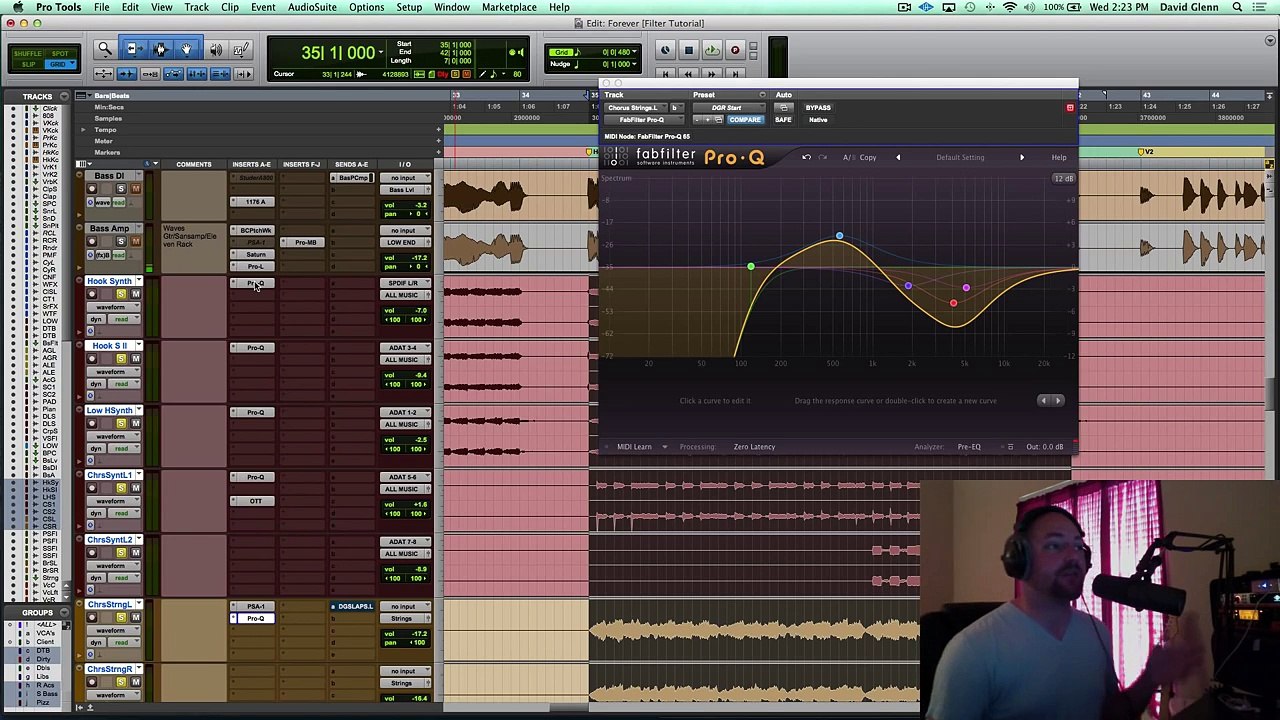Open the Window menu
Viewport: 1280px width, 720px height.
pos(452,7)
